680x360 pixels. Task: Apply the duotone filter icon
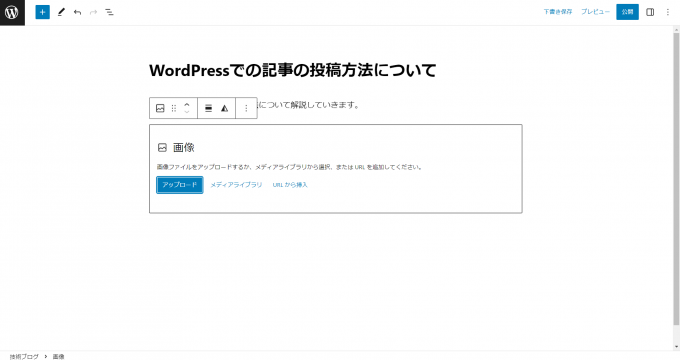click(x=224, y=108)
